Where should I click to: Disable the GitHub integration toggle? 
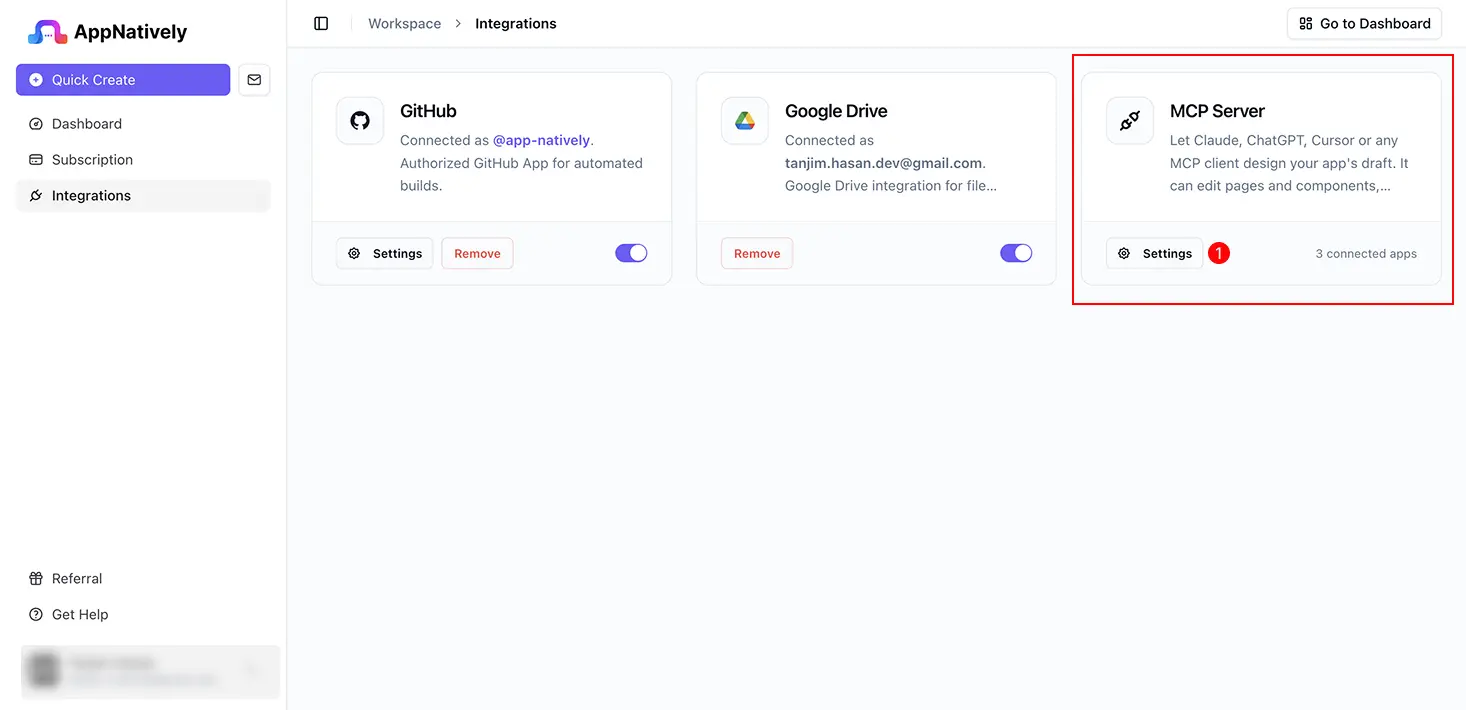[x=631, y=253]
